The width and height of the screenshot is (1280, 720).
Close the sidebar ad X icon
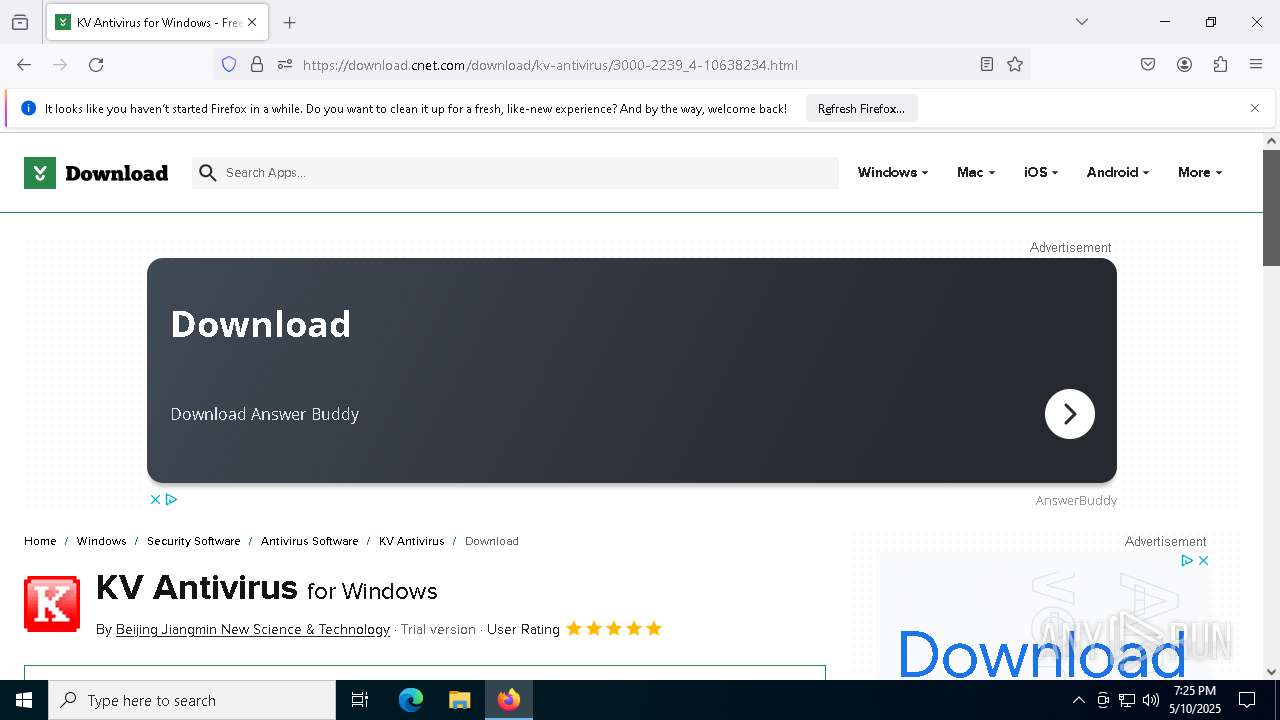(x=1203, y=561)
